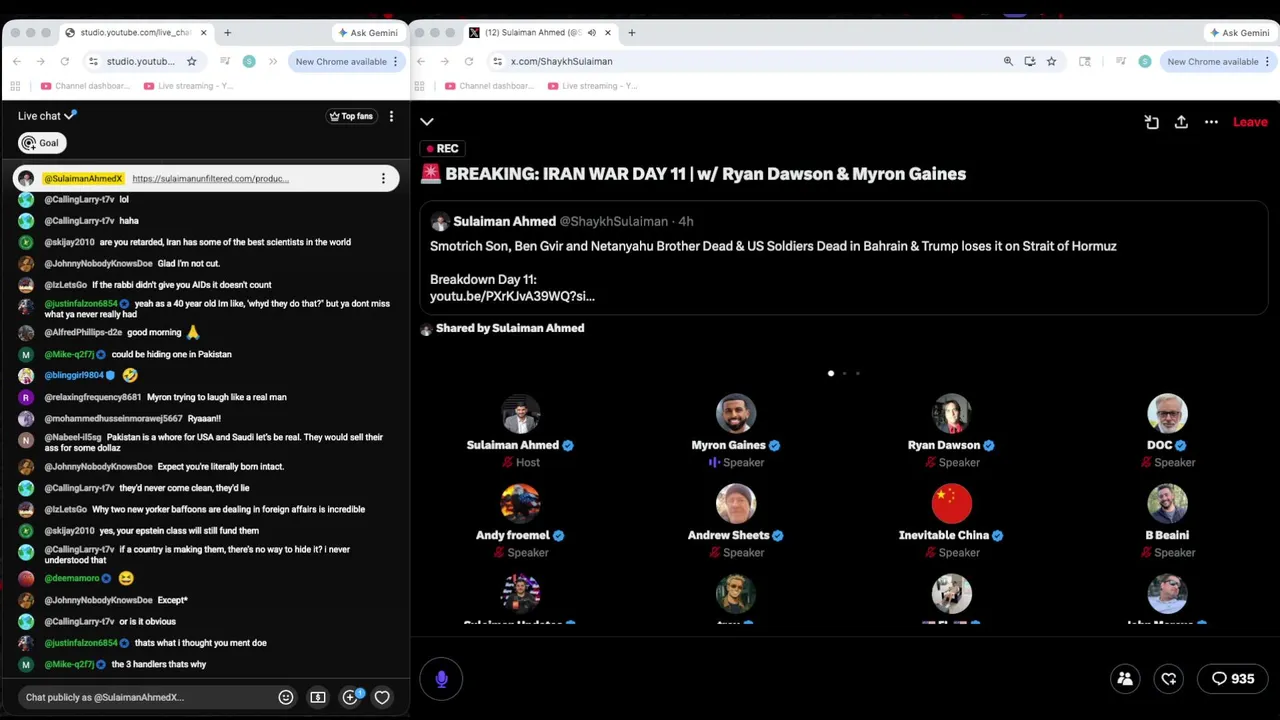Open Live streaming bookmark in X window
Image resolution: width=1280 pixels, height=720 pixels.
coord(592,86)
